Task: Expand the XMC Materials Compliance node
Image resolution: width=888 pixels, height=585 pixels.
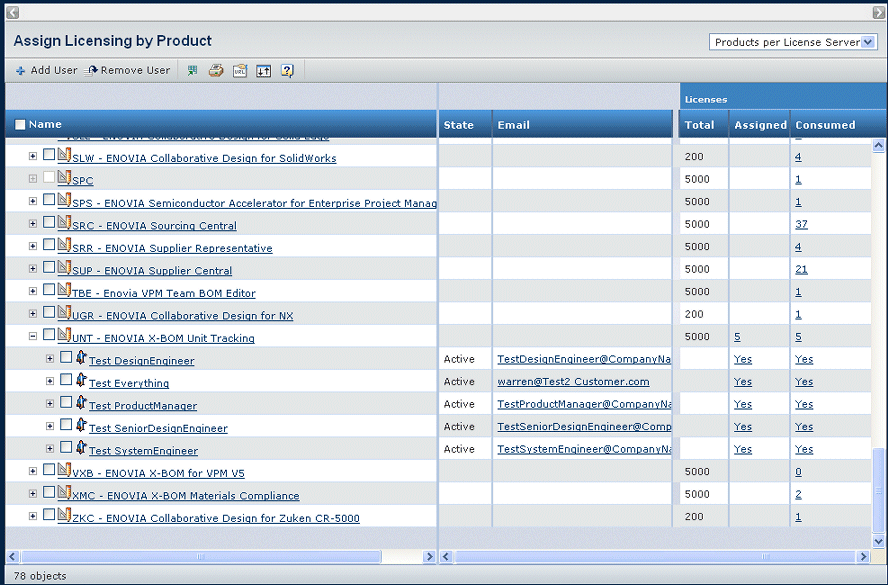Action: [x=33, y=493]
